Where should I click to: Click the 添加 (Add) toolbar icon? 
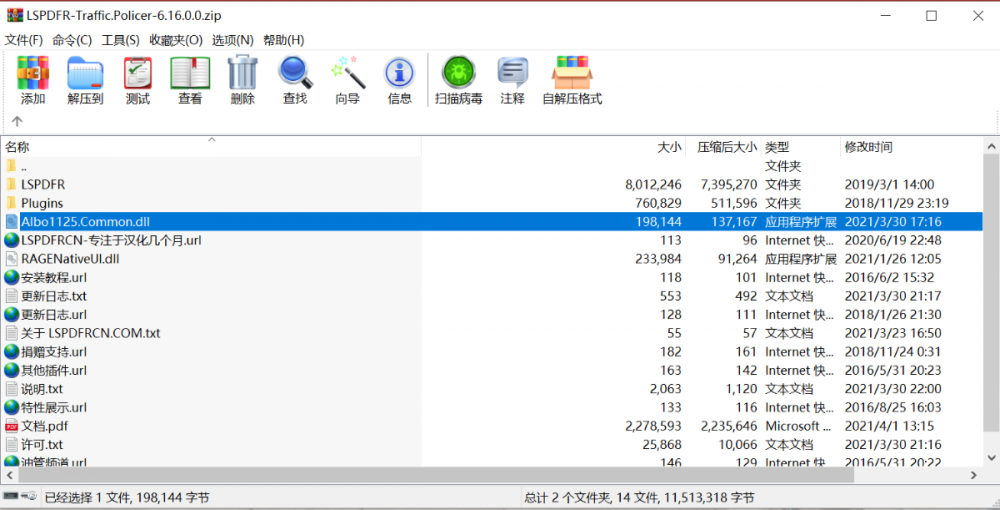tap(33, 73)
